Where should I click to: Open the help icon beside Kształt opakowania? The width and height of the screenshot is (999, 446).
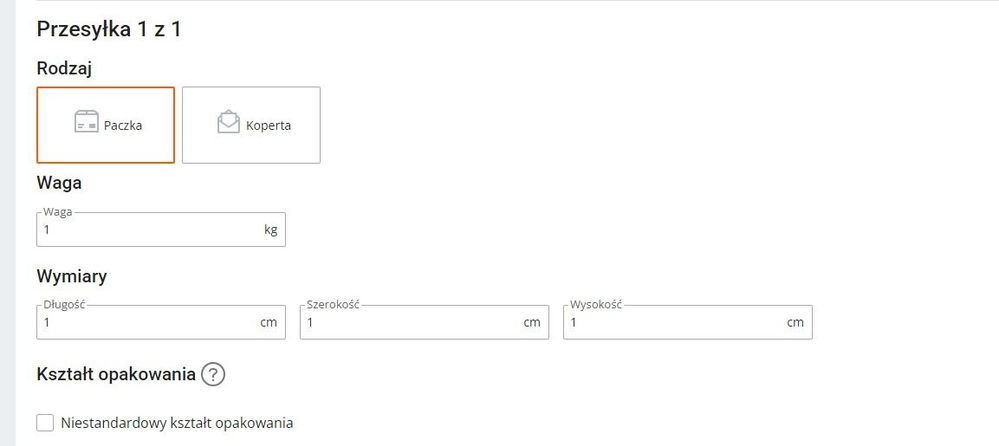click(213, 375)
